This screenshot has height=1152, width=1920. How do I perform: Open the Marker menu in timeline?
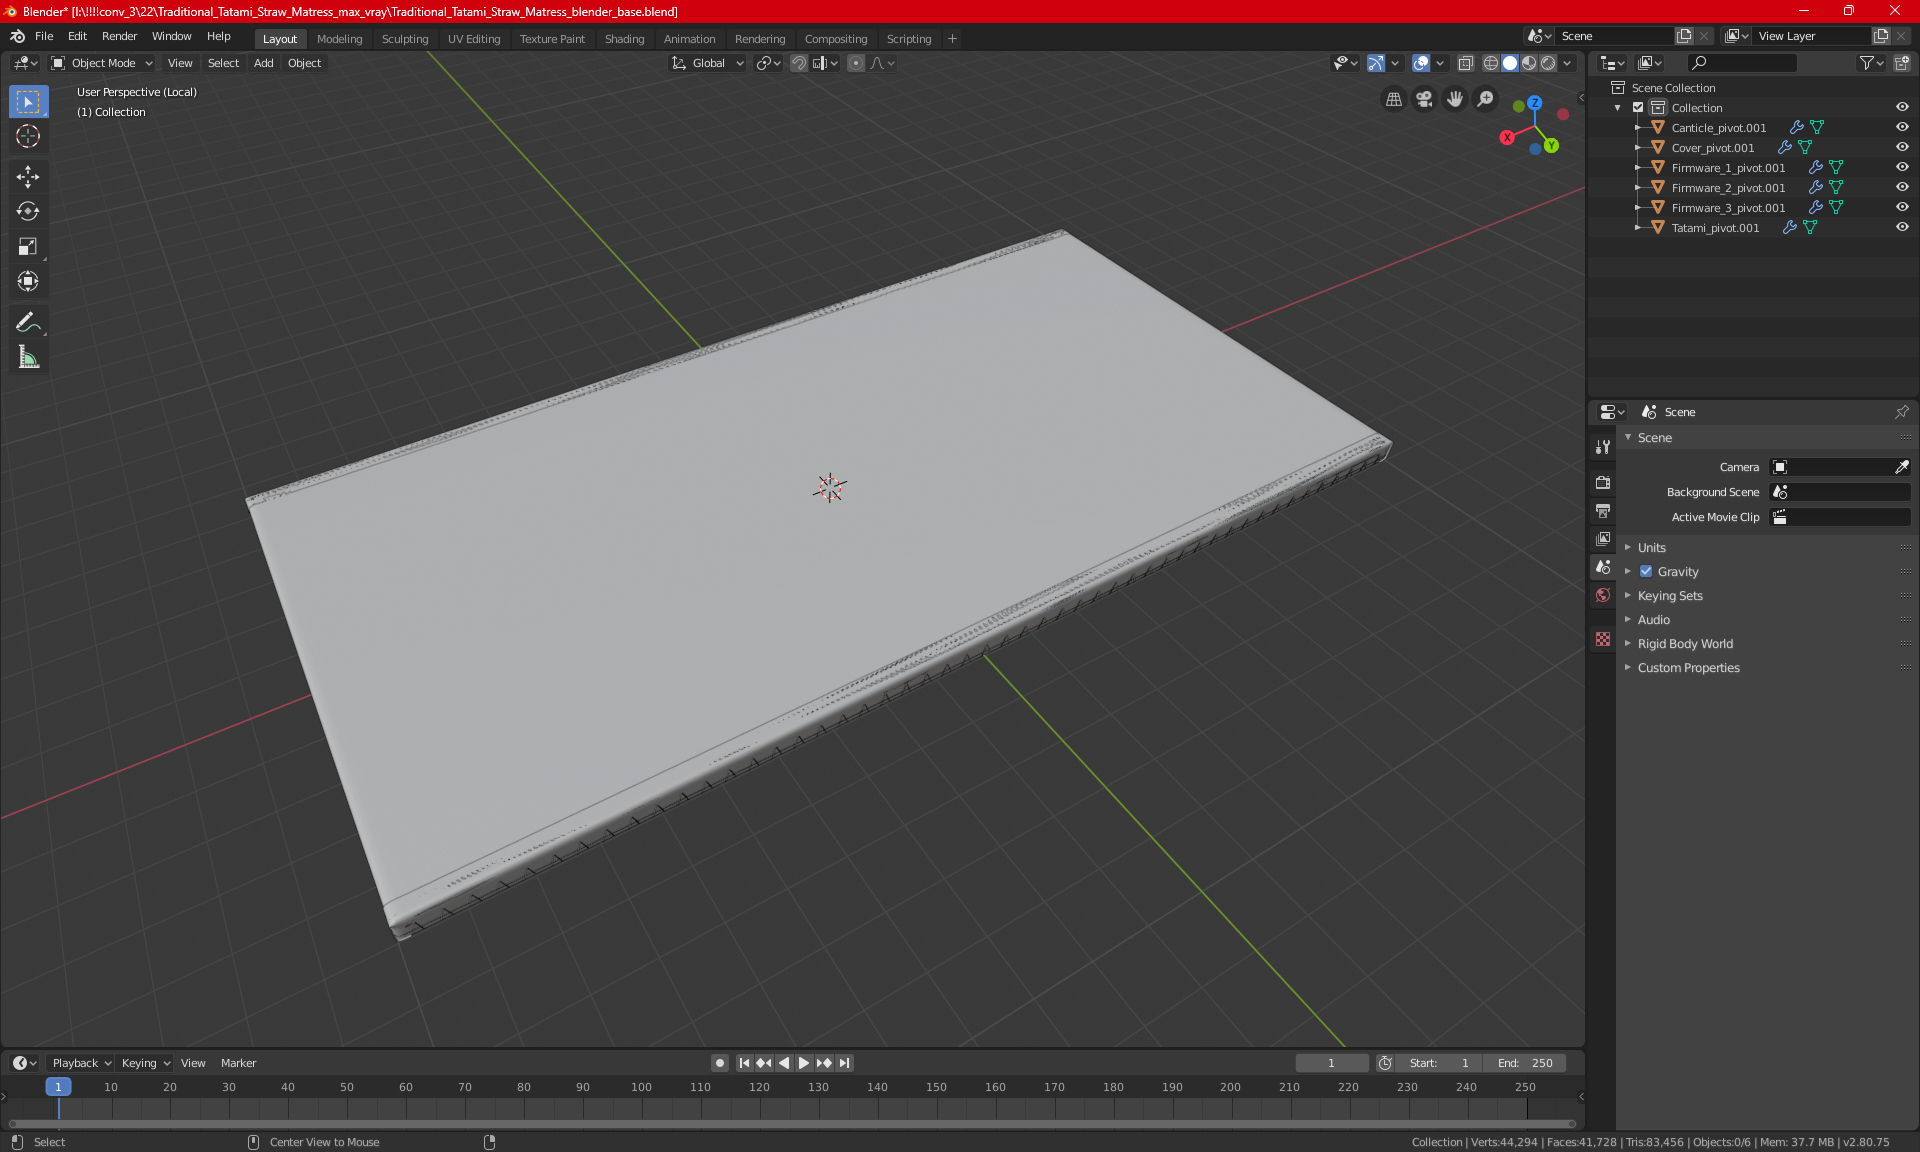click(238, 1063)
